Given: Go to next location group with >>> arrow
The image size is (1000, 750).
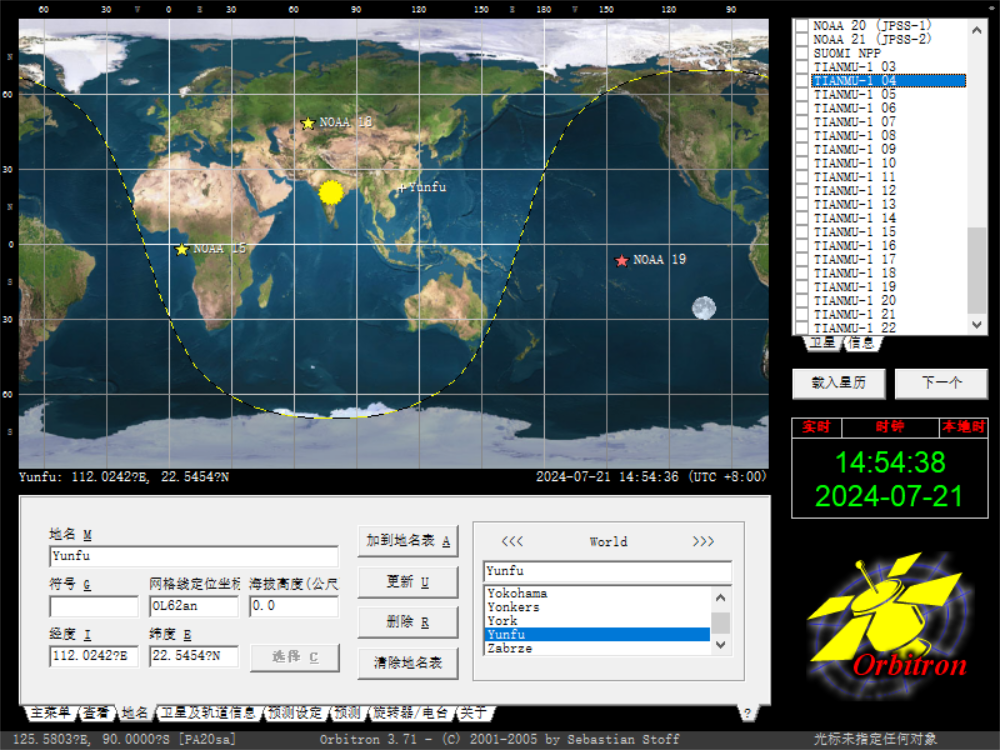Looking at the screenshot, I should tap(703, 542).
